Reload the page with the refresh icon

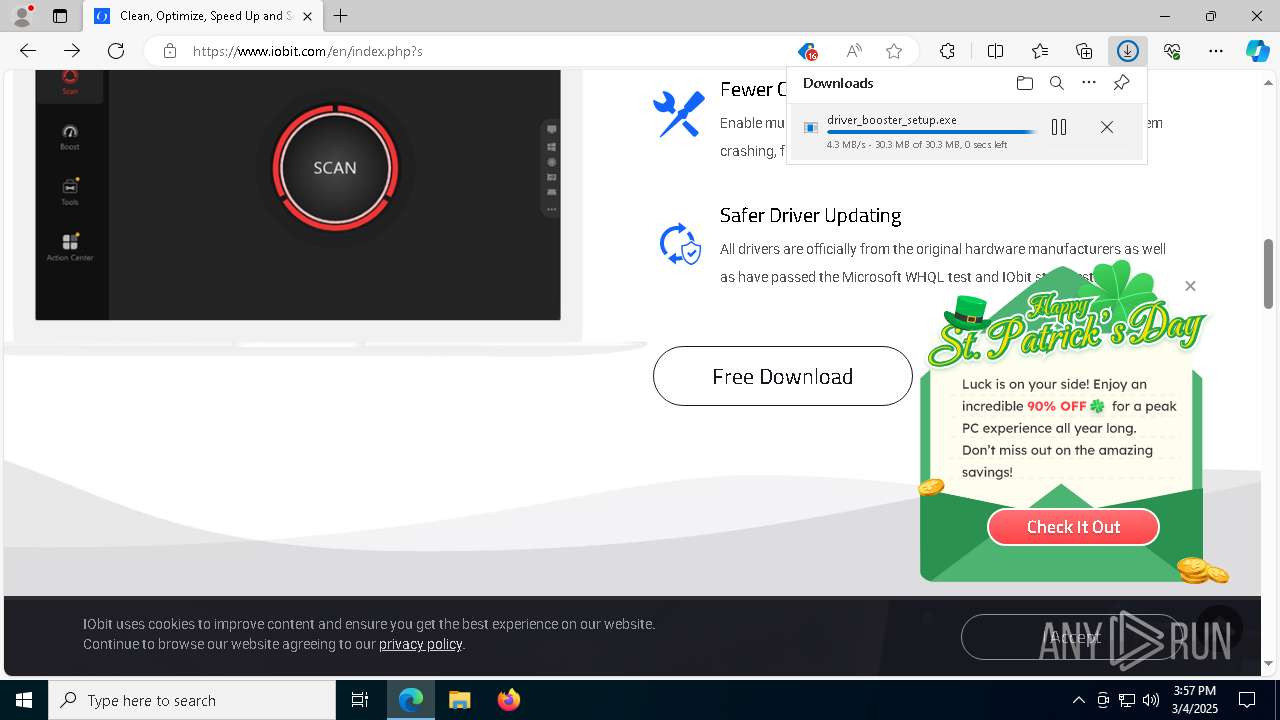[116, 51]
